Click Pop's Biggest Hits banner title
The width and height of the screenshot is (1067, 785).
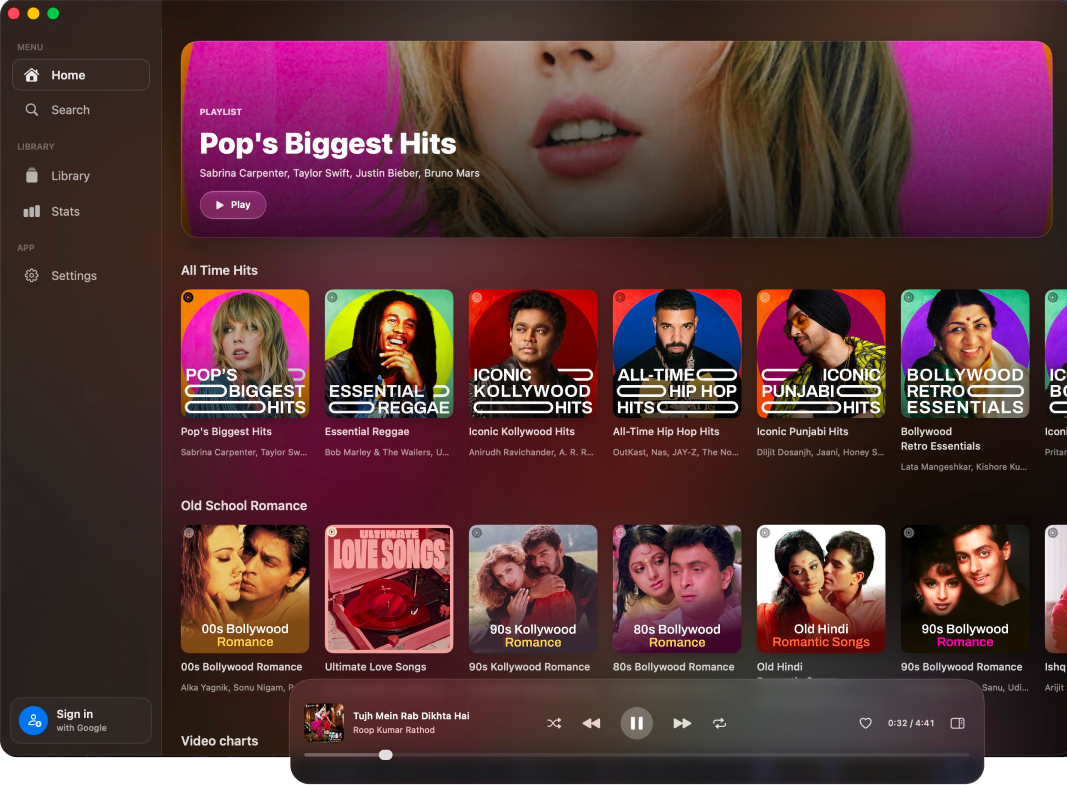pos(328,144)
